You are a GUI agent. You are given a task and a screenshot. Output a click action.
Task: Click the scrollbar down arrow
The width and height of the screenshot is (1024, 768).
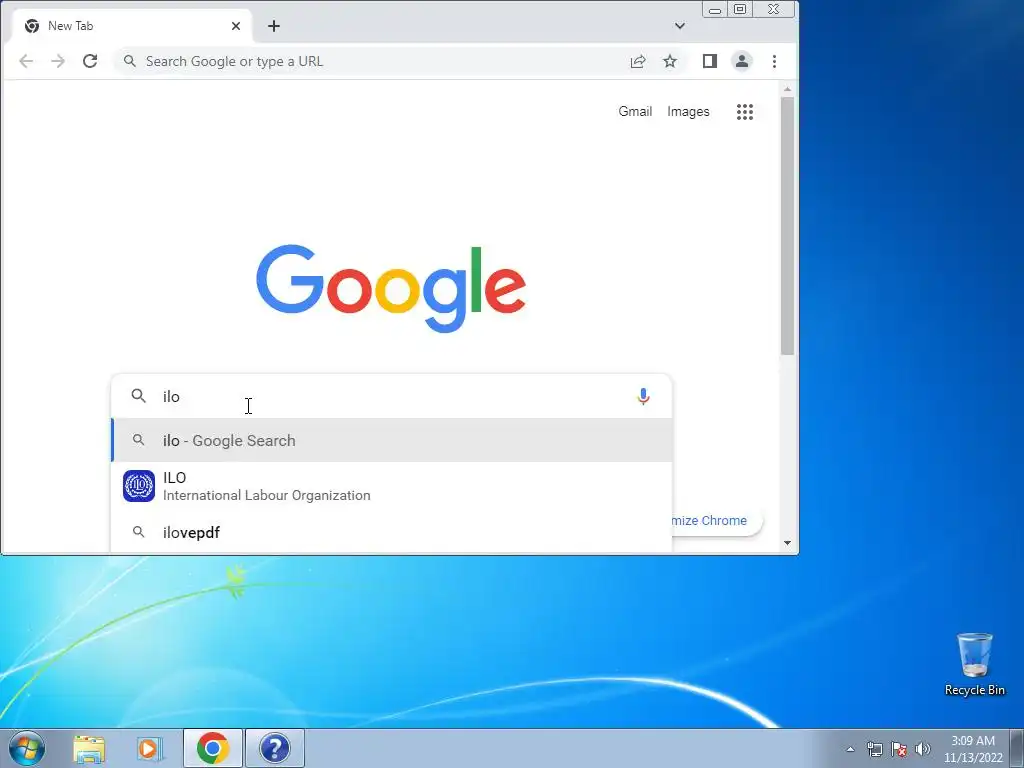(788, 543)
